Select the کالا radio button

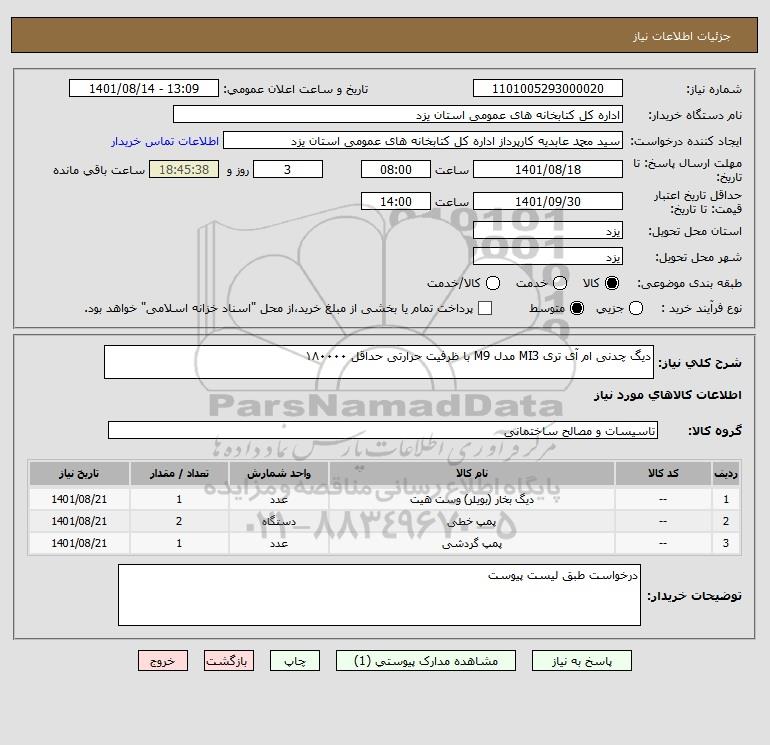pyautogui.click(x=612, y=283)
